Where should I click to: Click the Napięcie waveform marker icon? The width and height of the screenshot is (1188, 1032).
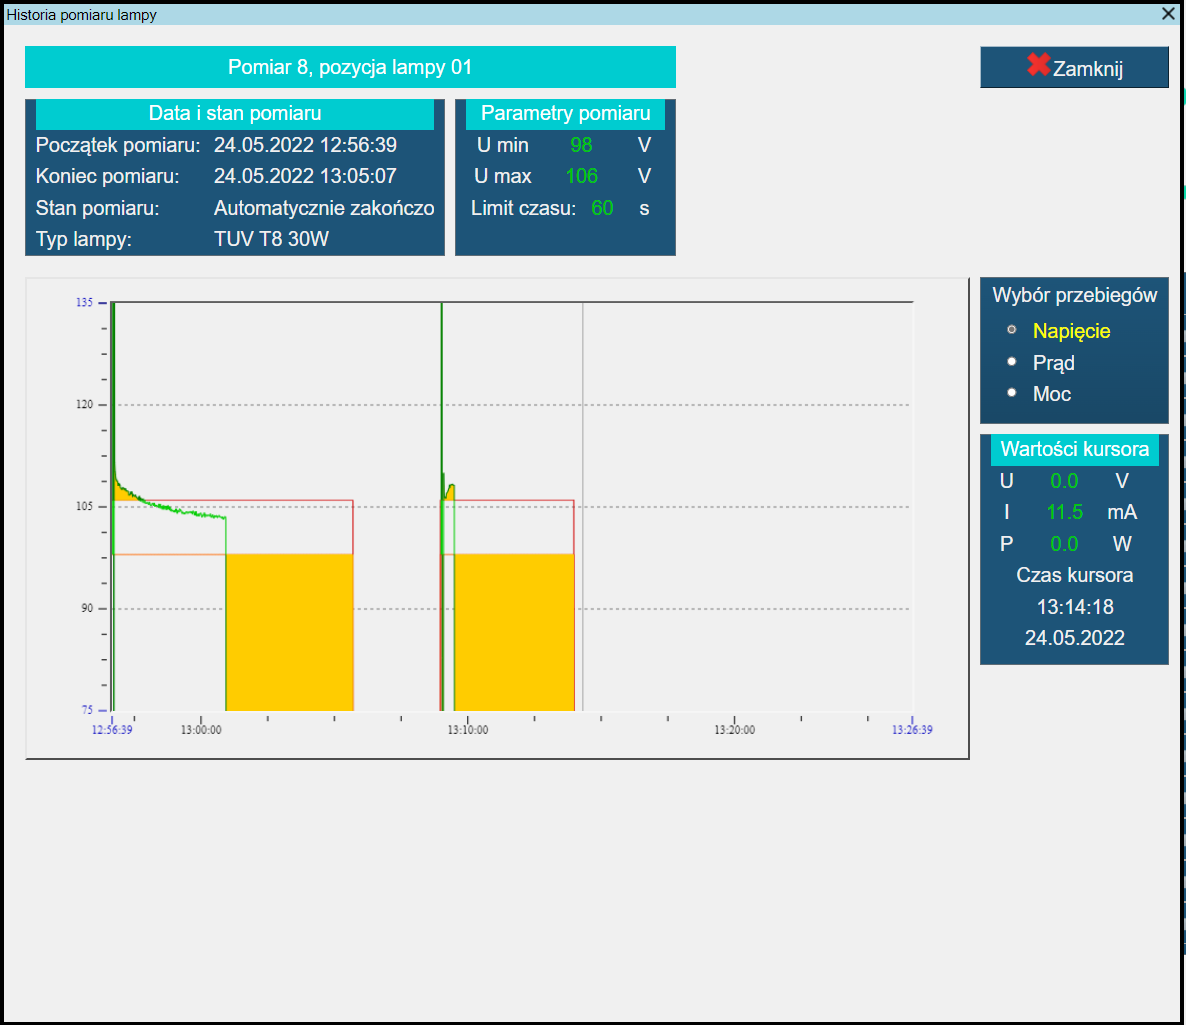click(x=1012, y=329)
